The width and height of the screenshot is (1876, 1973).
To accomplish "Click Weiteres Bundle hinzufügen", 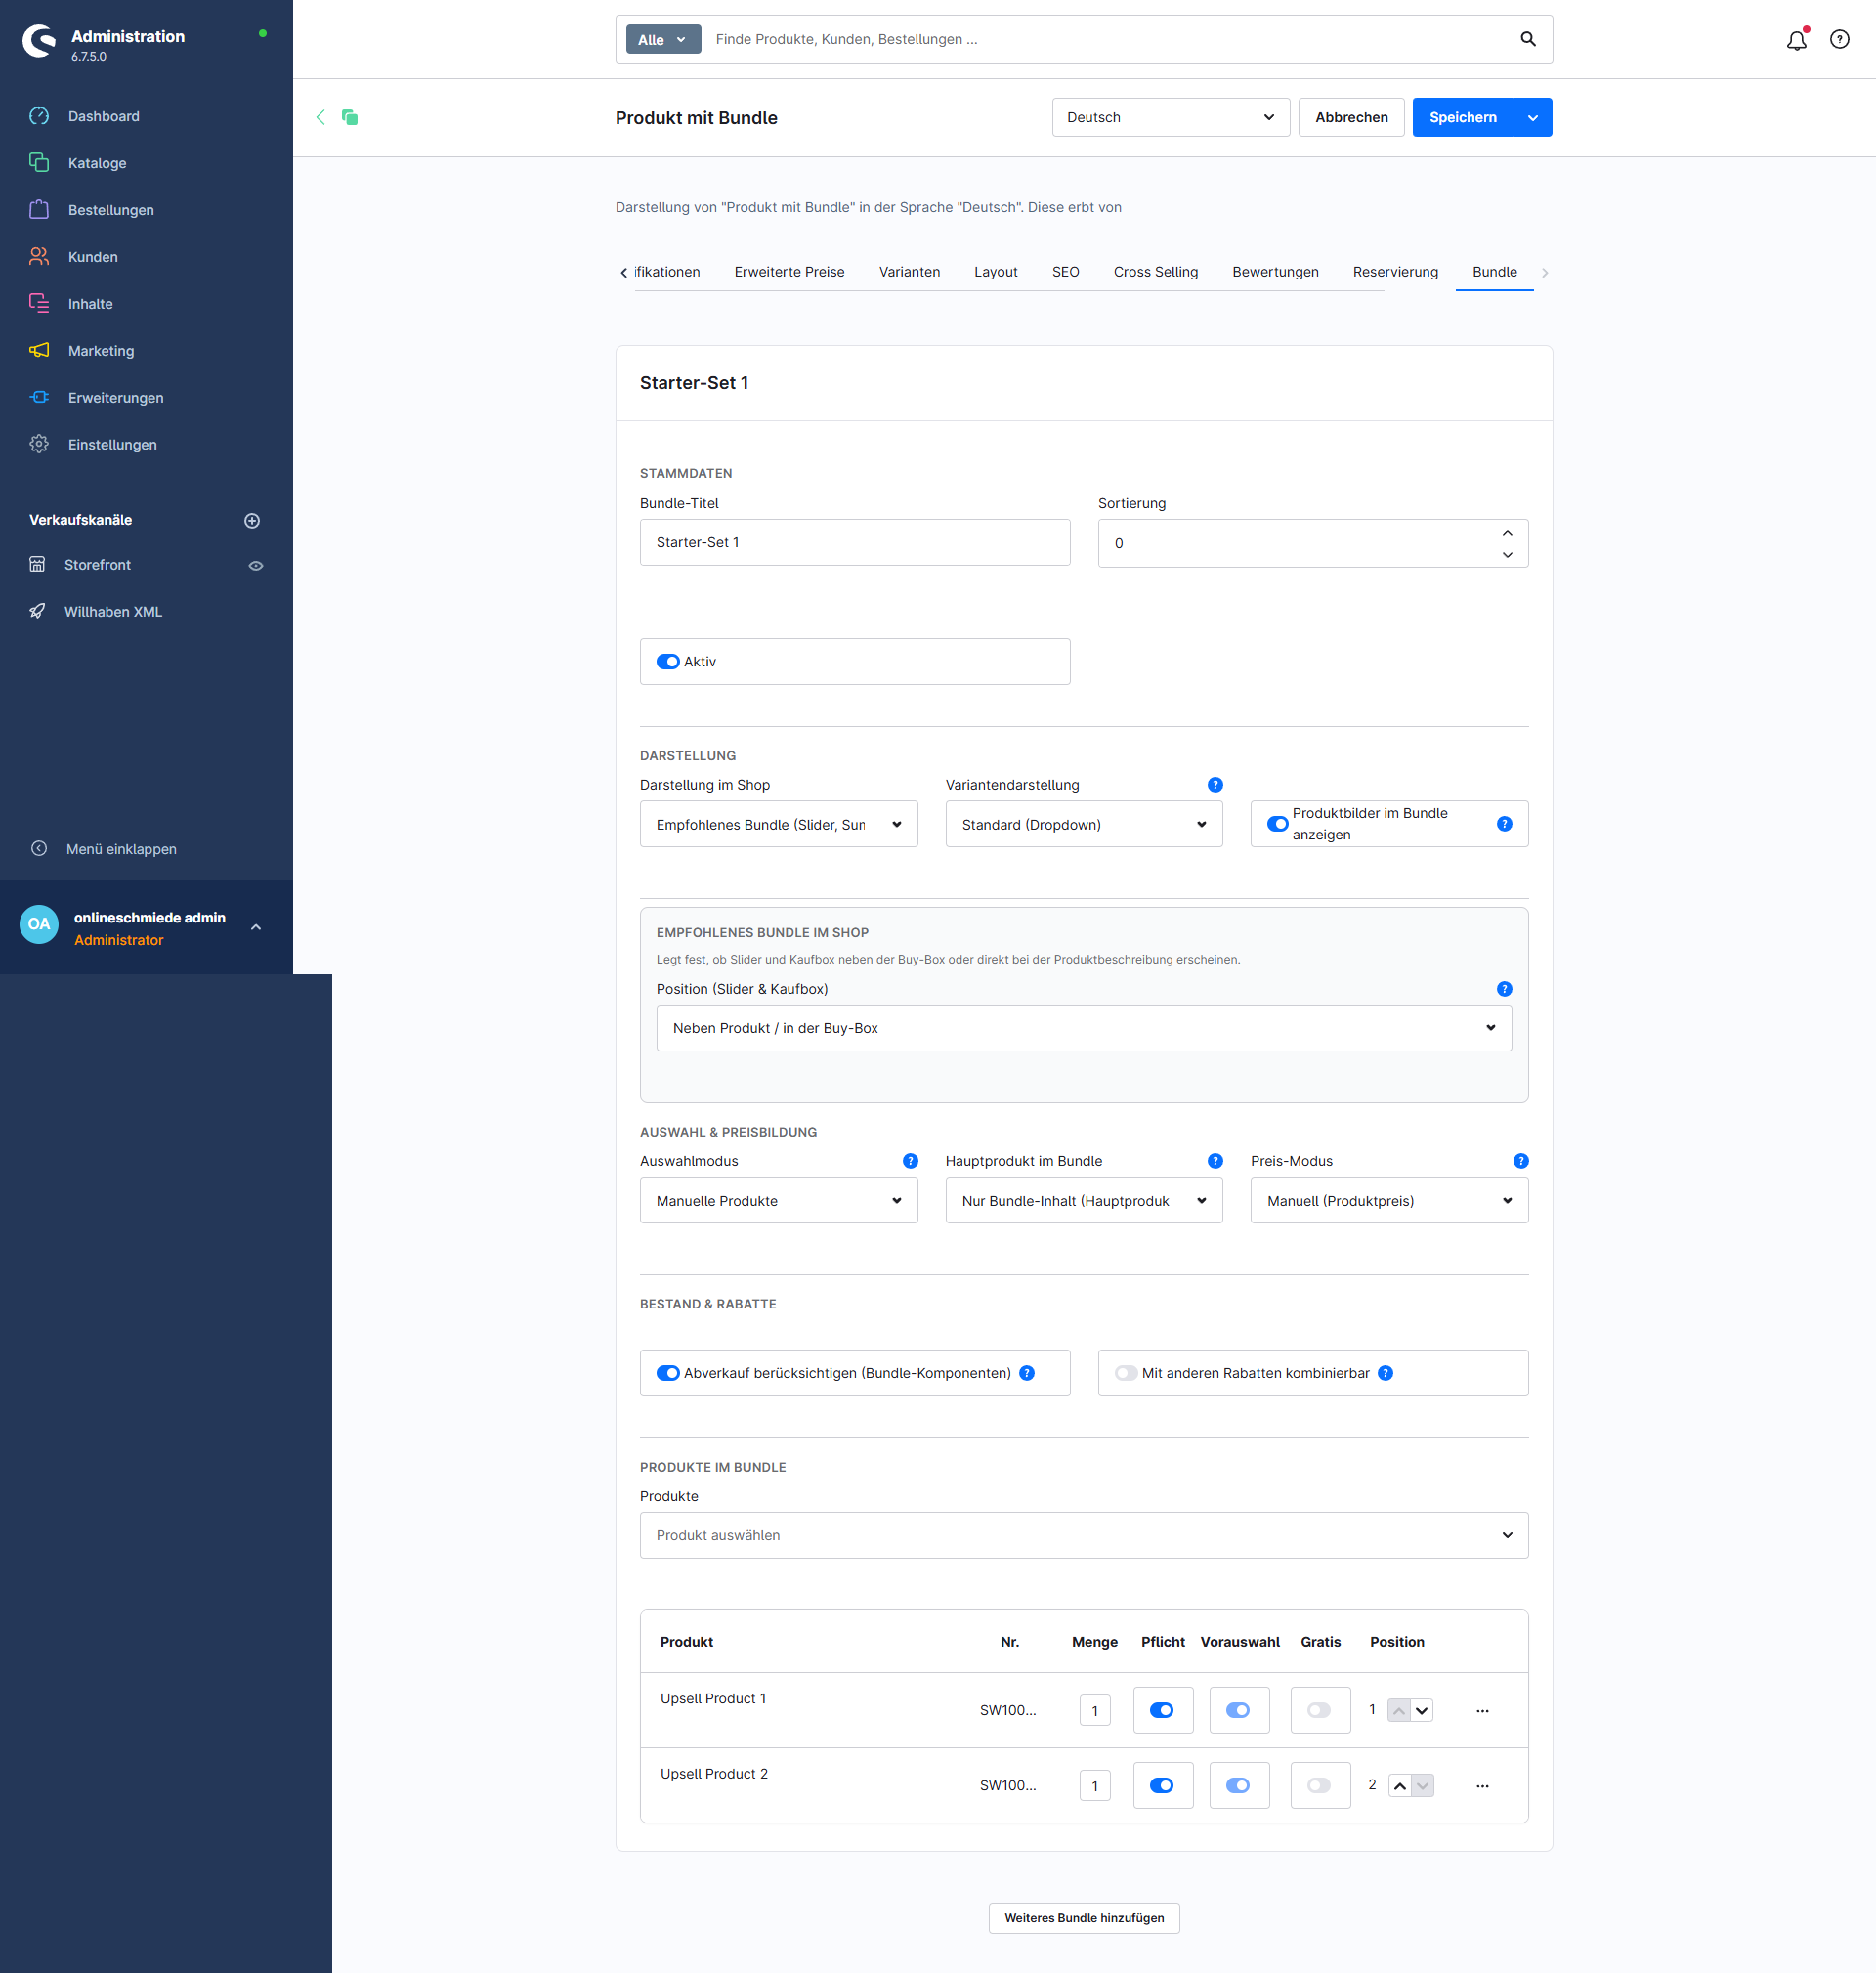I will coord(1084,1918).
